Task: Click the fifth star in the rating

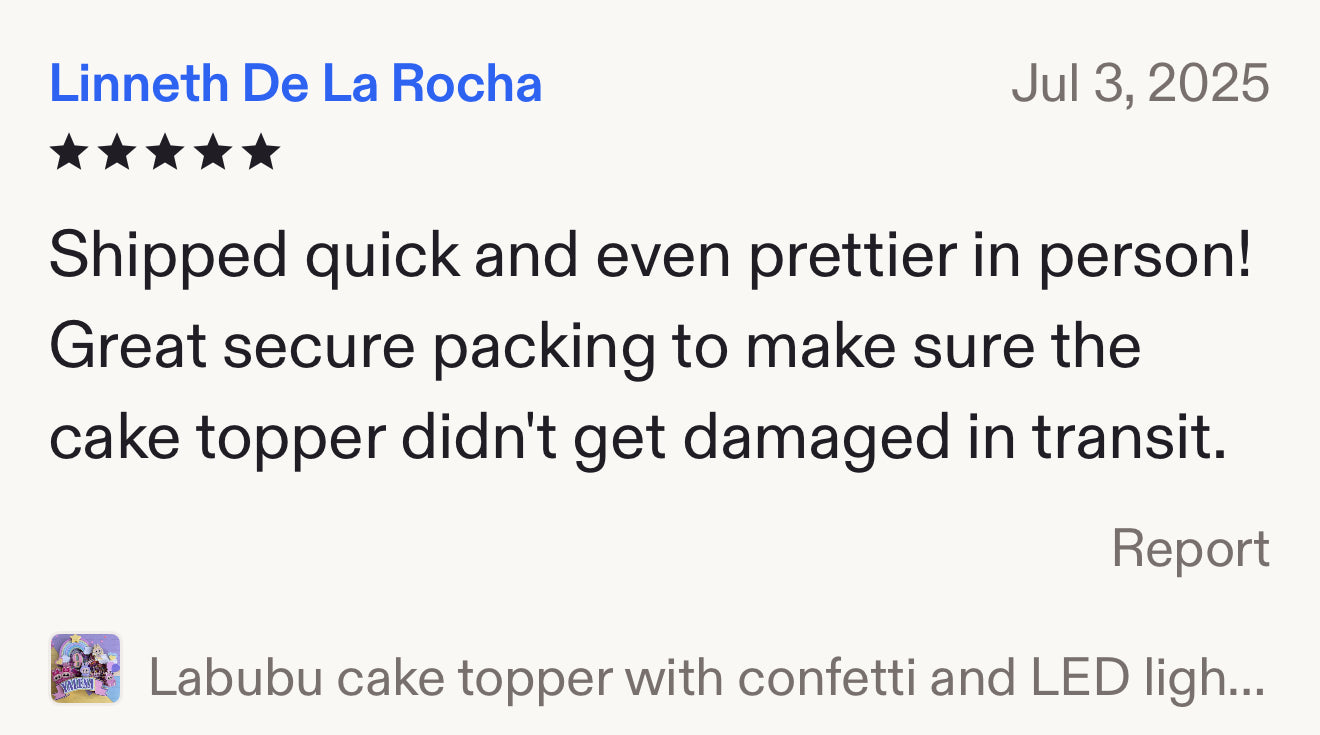Action: 261,153
